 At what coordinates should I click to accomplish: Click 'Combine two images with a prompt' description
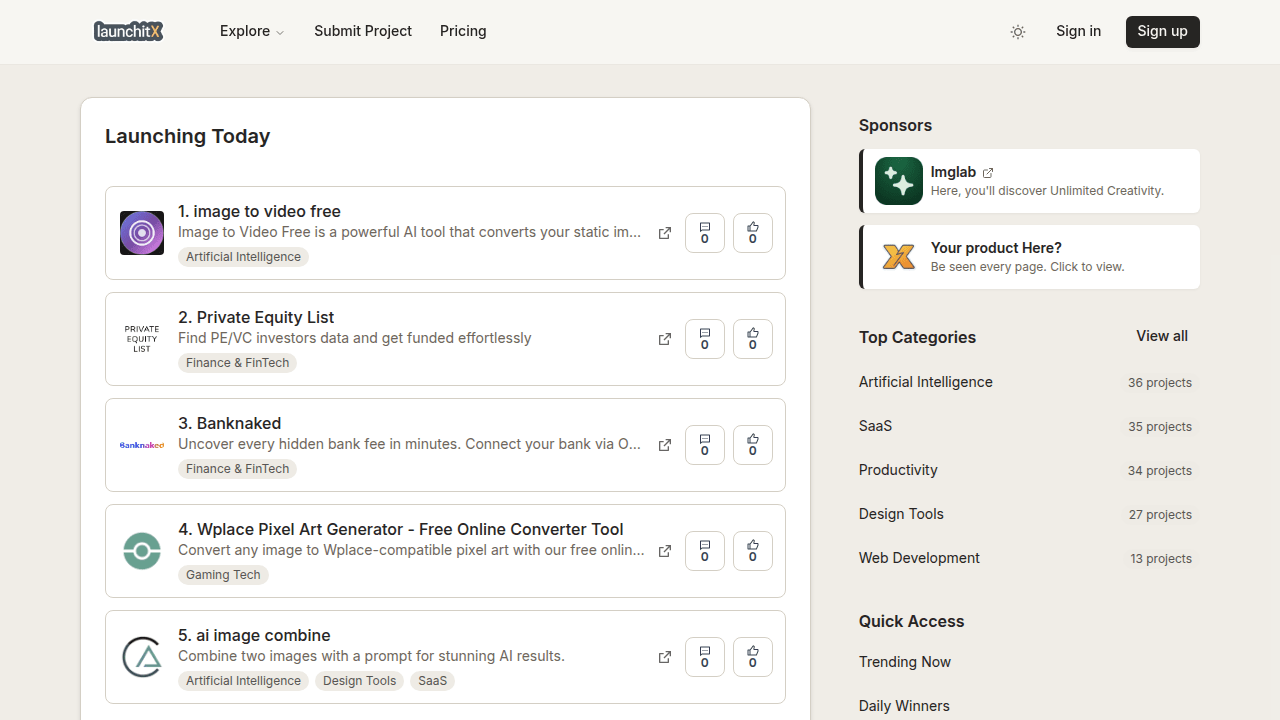tap(371, 656)
